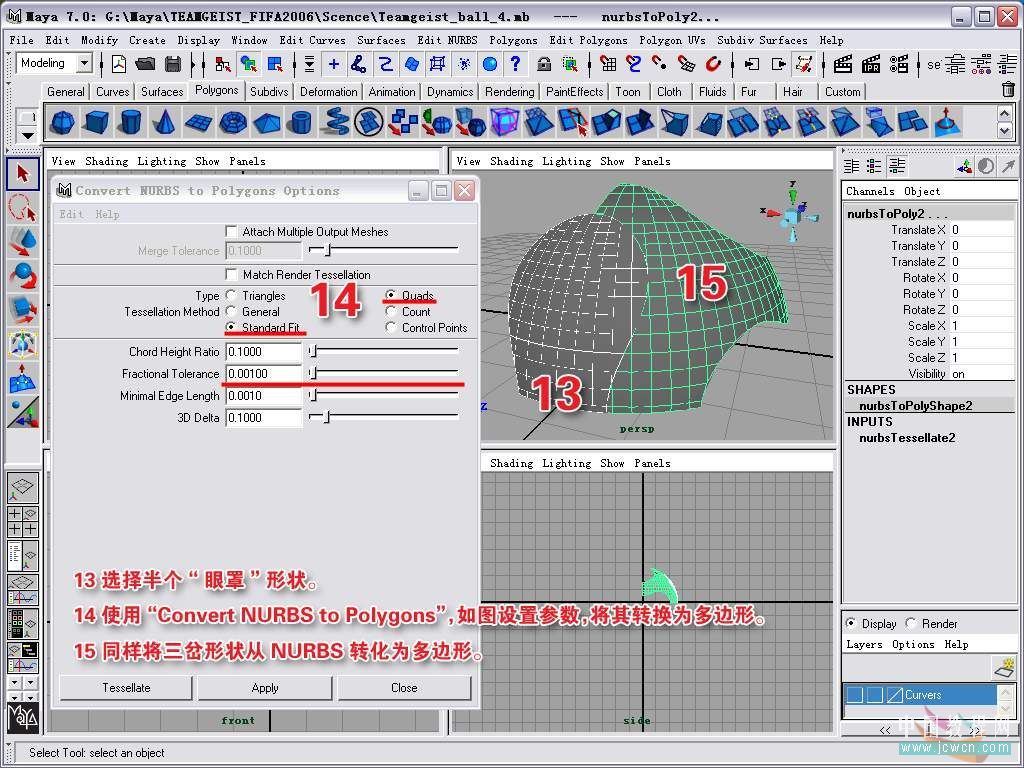The width and height of the screenshot is (1024, 768).
Task: Create a polygon cube from the shelf
Action: click(x=97, y=121)
